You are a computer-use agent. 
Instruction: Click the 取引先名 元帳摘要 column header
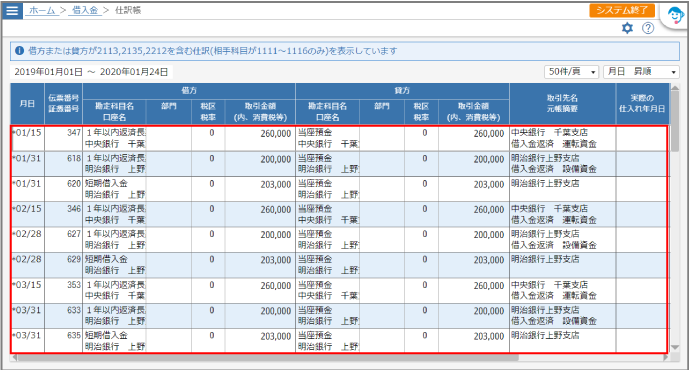[x=562, y=104]
